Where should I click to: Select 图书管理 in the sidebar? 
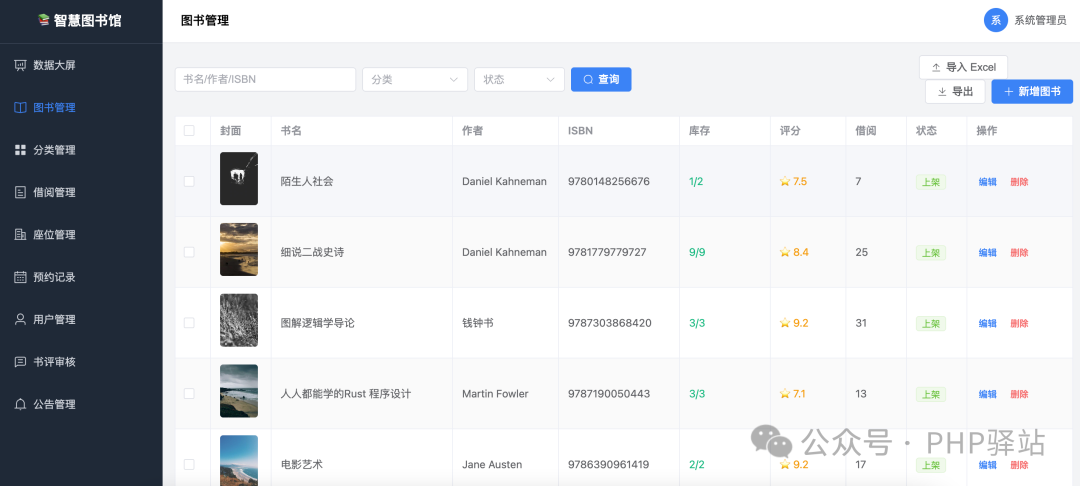click(x=81, y=107)
